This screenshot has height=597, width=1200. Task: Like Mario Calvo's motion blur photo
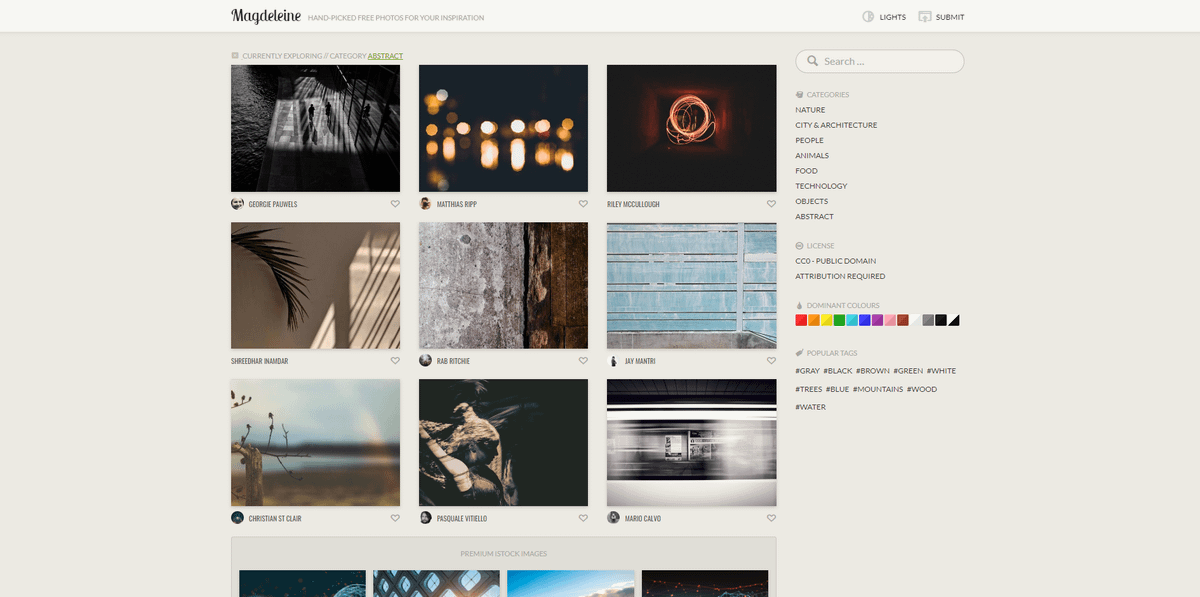(771, 518)
